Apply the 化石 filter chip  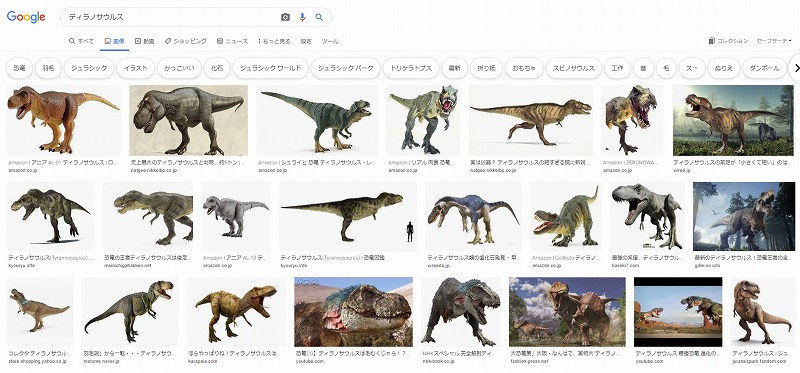(217, 68)
